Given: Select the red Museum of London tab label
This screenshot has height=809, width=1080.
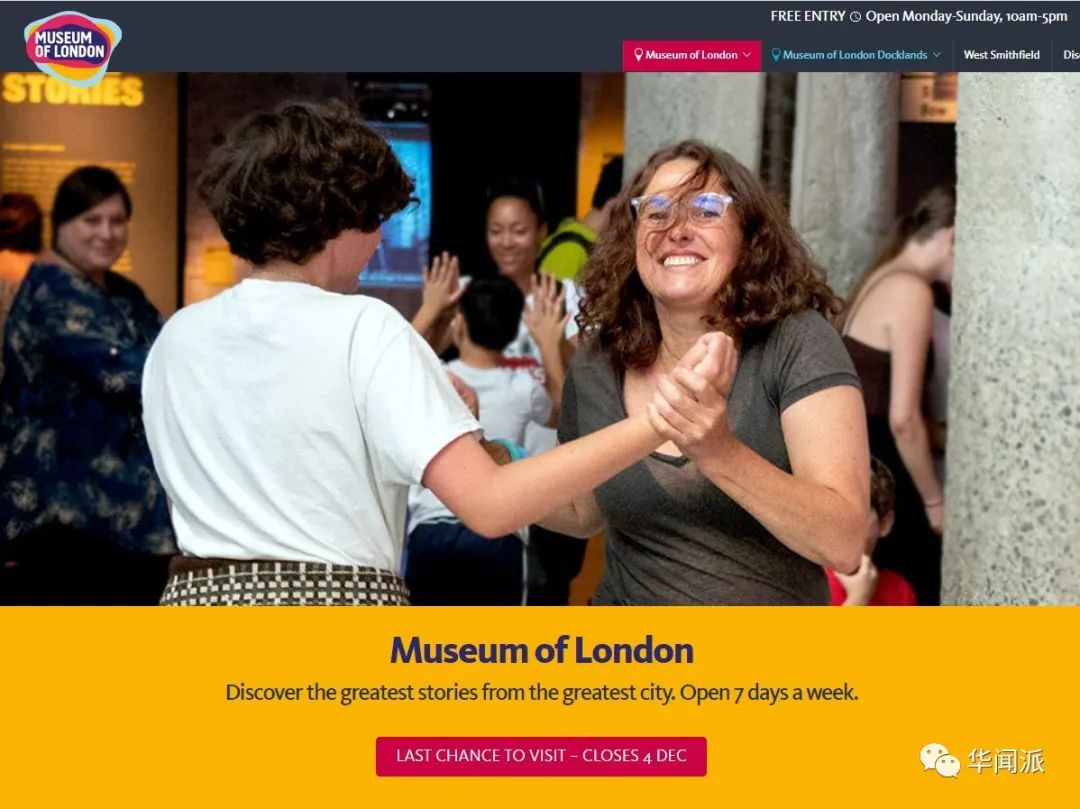Looking at the screenshot, I should pyautogui.click(x=692, y=54).
